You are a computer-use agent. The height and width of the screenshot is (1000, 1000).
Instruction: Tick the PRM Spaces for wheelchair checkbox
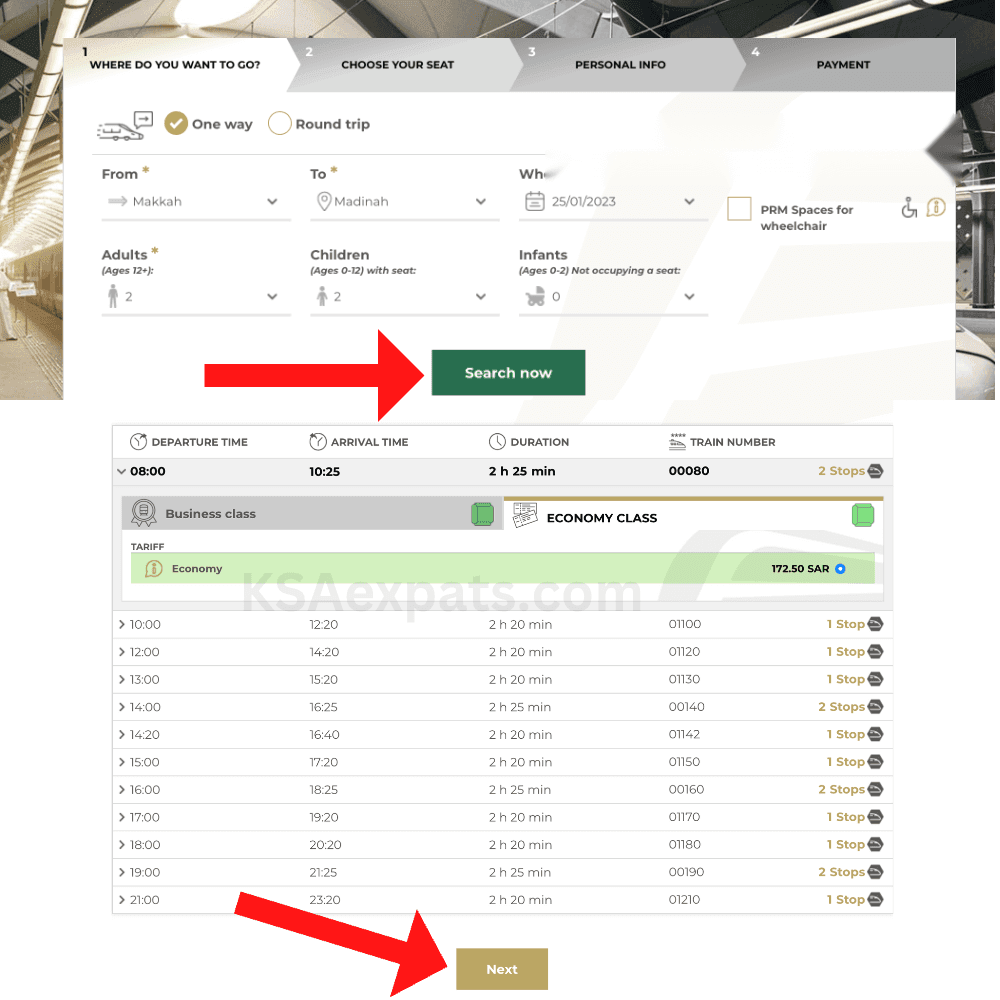[739, 209]
